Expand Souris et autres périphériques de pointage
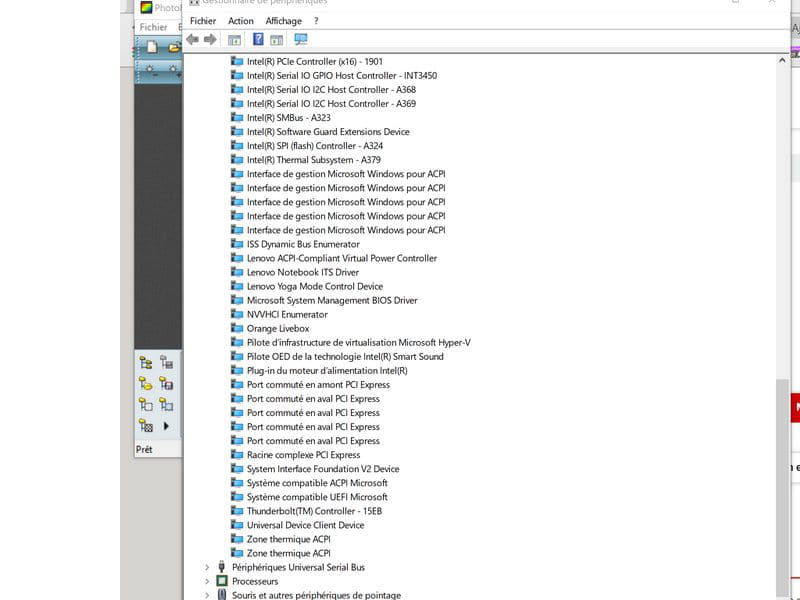The image size is (800, 600). point(207,595)
